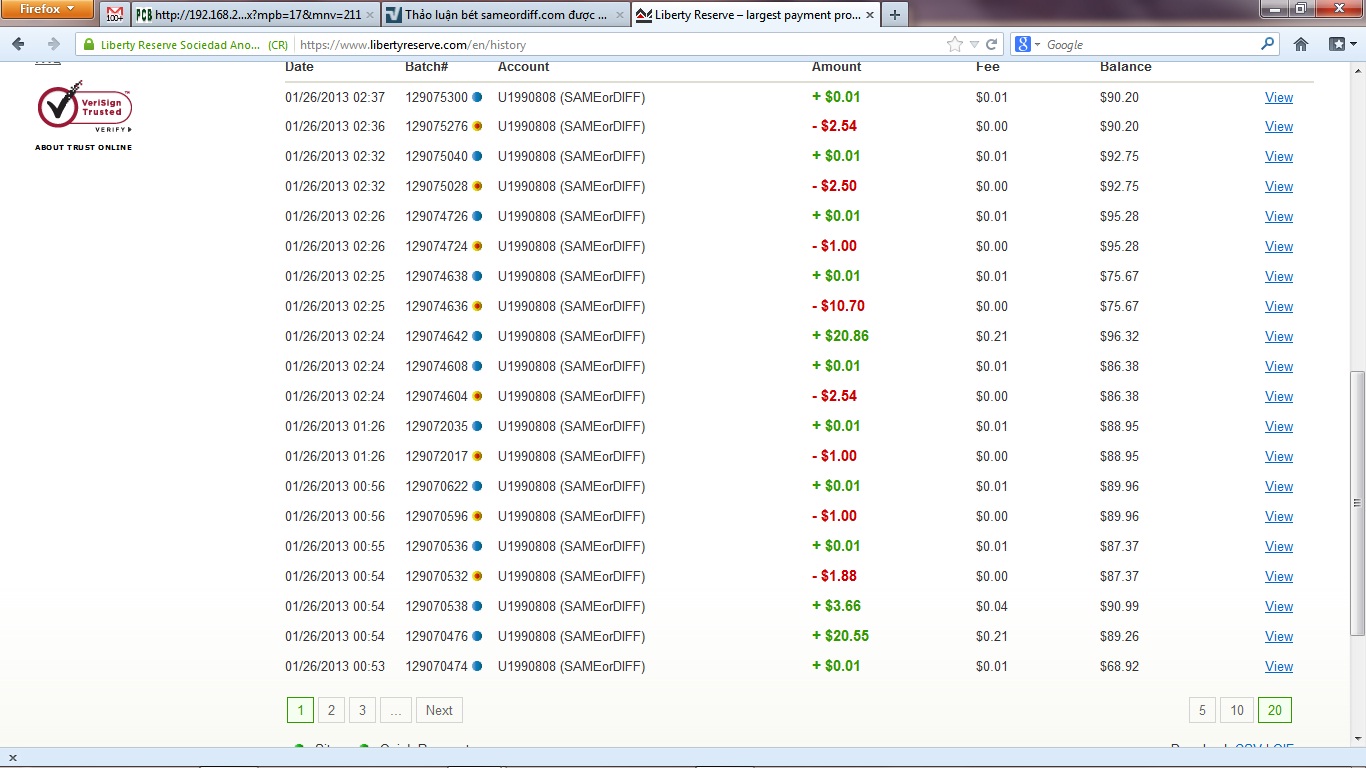
Task: Click the Liberty Reserve site identity badge
Action: coord(185,45)
